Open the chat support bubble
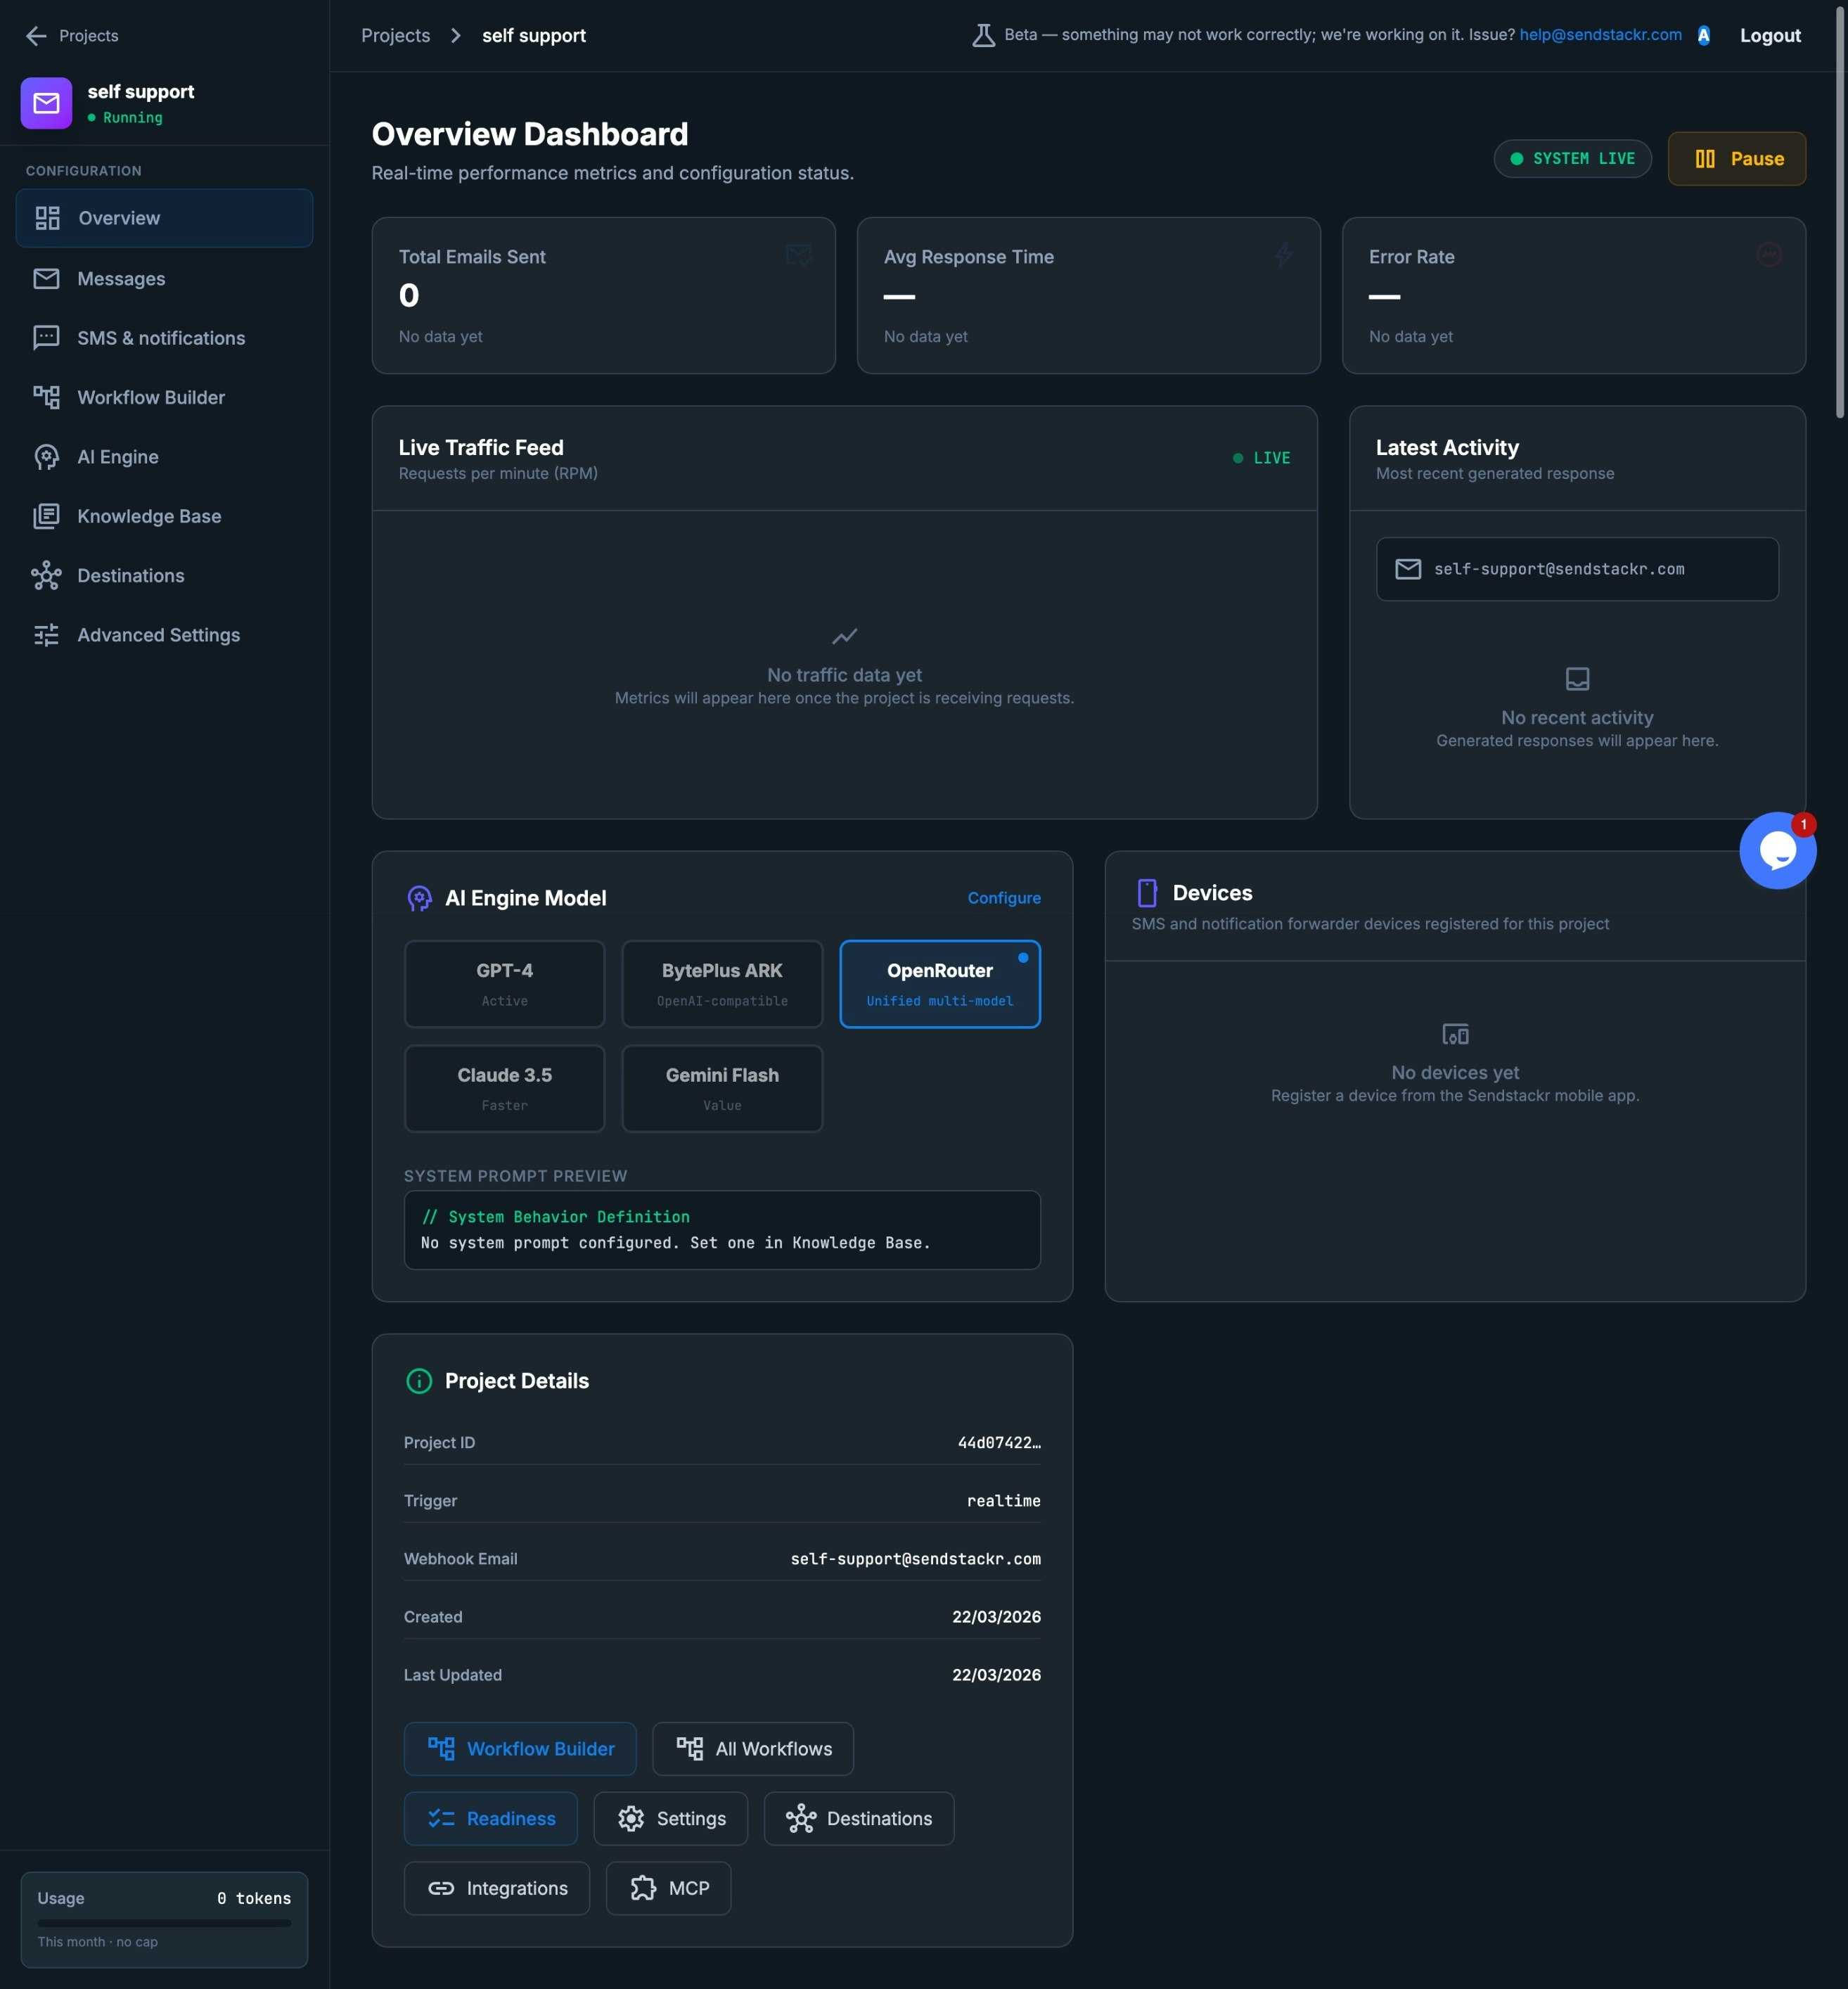The image size is (1848, 1989). (x=1779, y=850)
